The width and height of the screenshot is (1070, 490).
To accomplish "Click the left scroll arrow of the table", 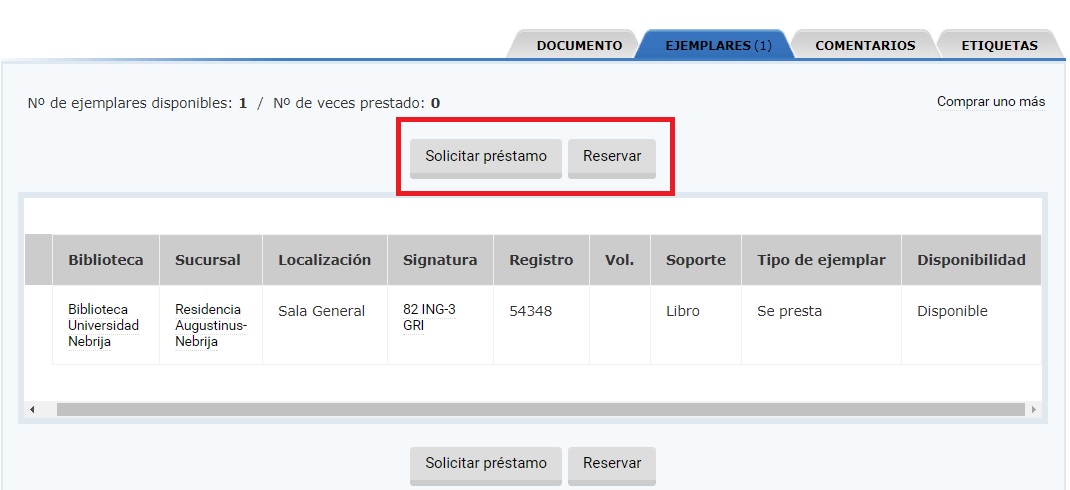I will (x=32, y=410).
